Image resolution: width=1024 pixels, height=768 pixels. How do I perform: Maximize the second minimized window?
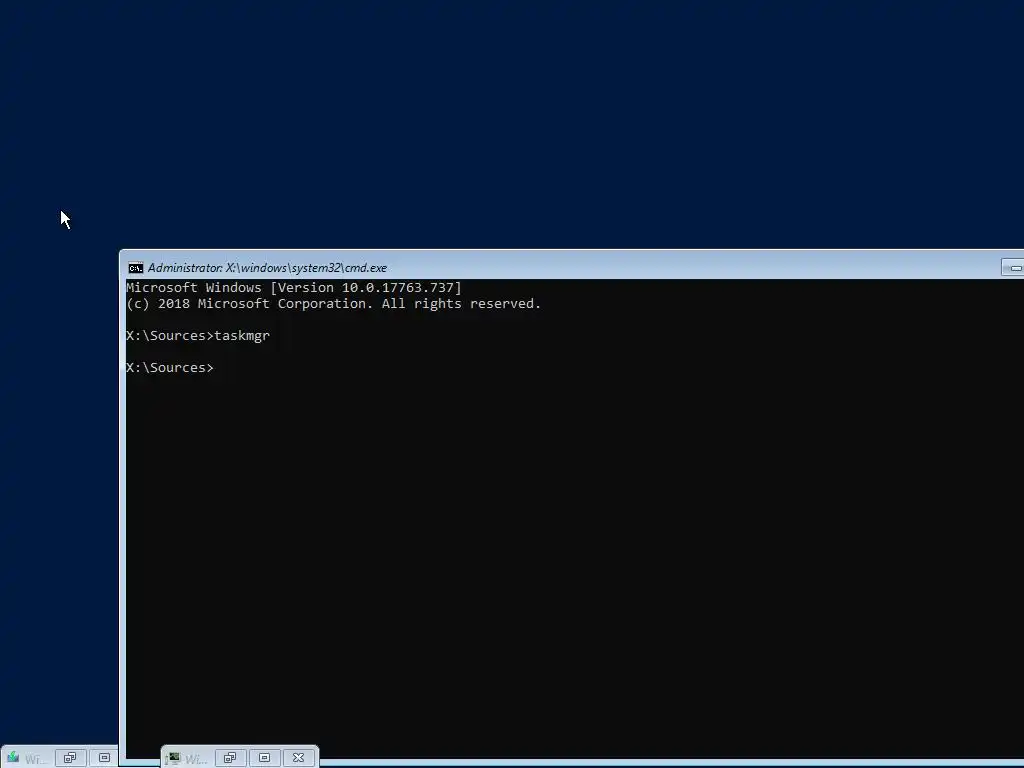coord(264,758)
